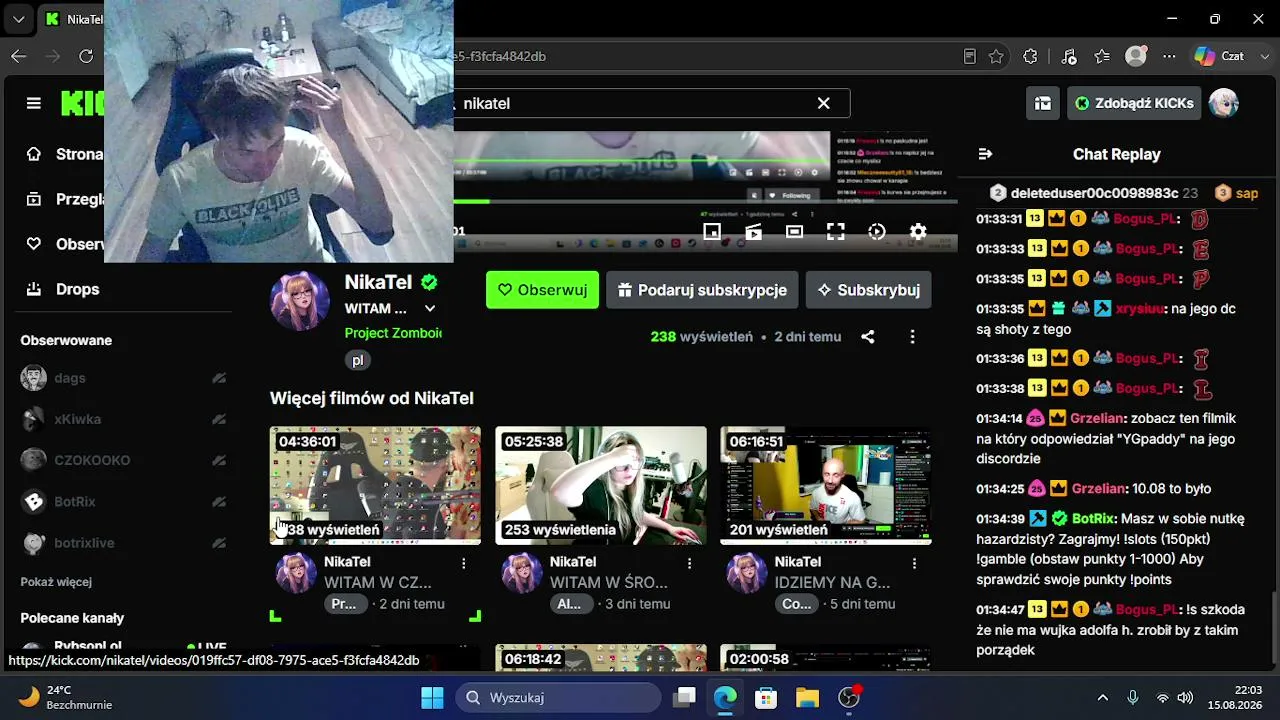Image resolution: width=1280 pixels, height=720 pixels.
Task: Follow NikaTel with Obserwuj button
Action: [x=542, y=290]
